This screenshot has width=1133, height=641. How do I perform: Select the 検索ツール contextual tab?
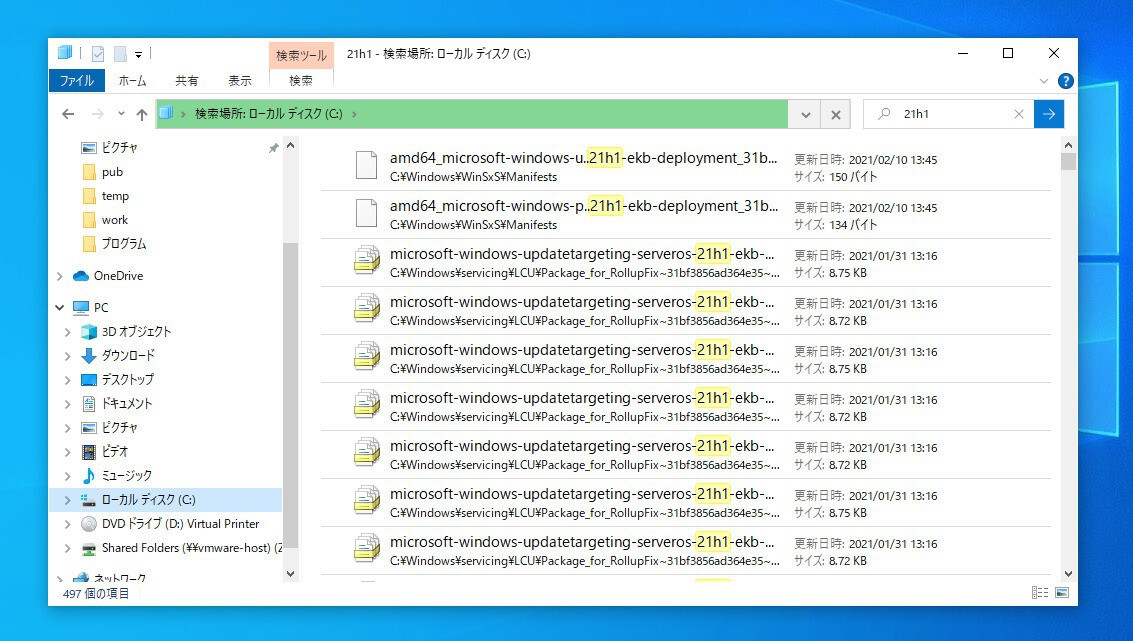pos(301,55)
